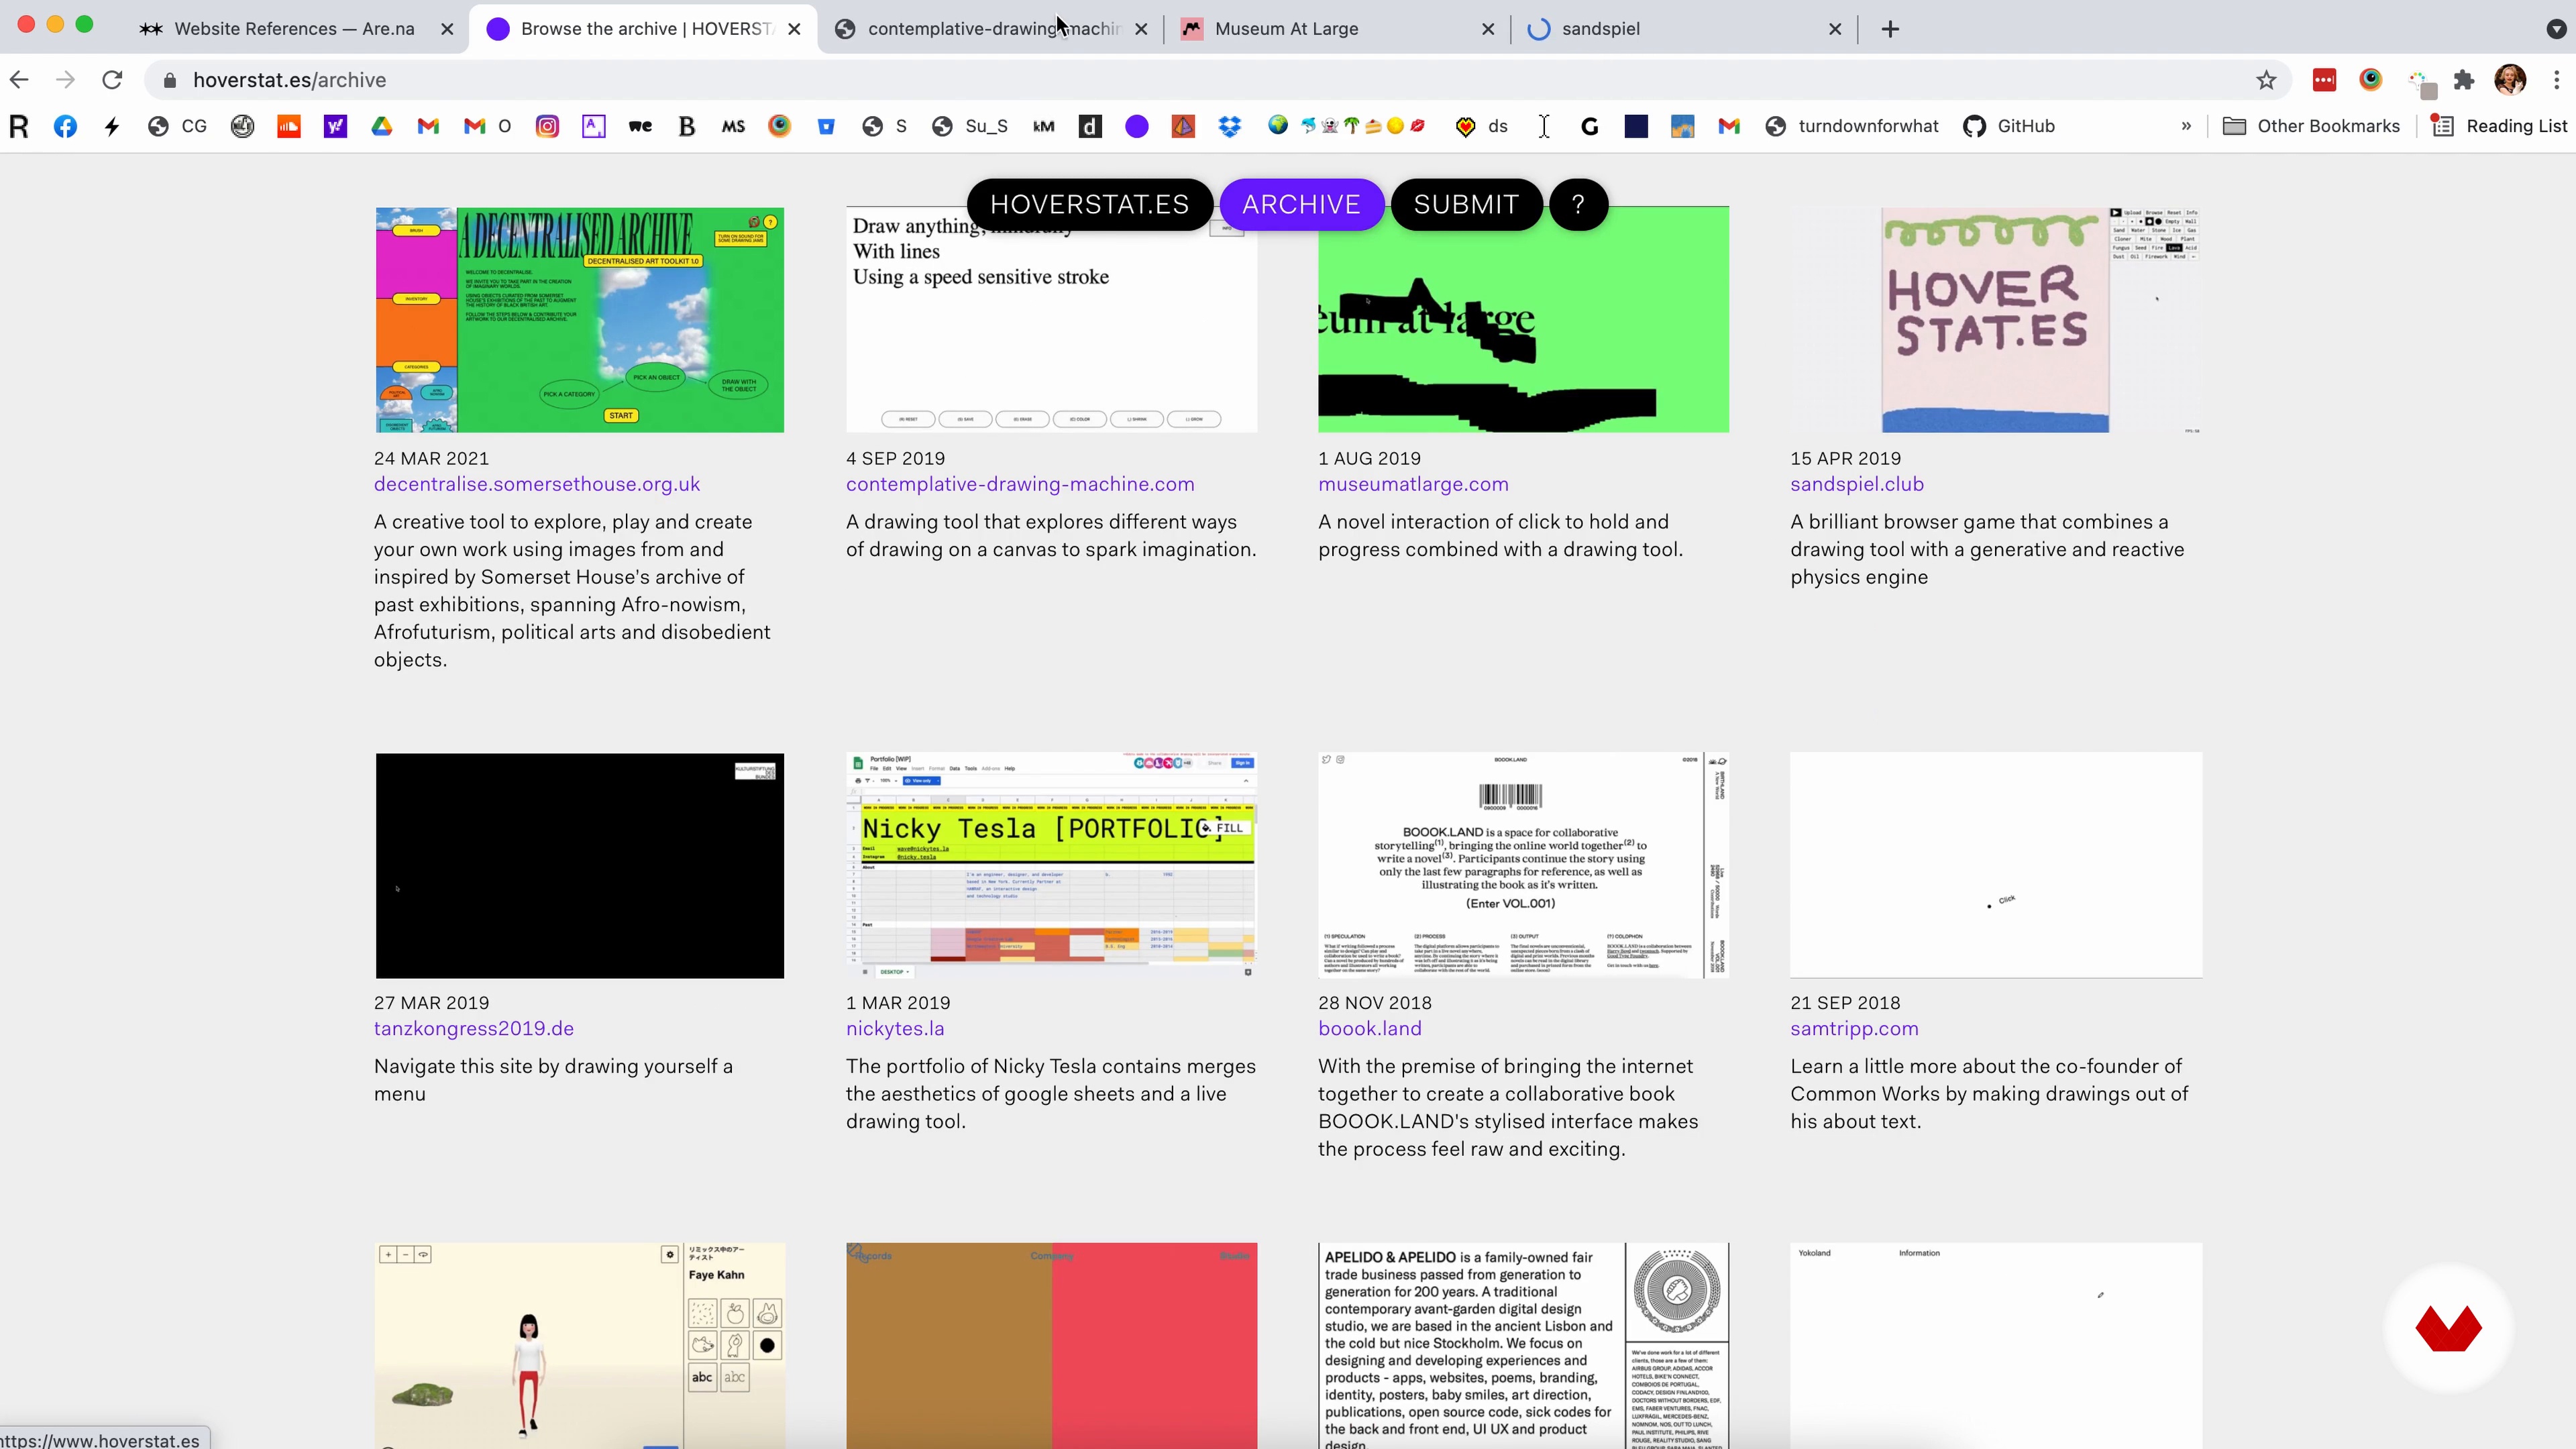Open decentralise.somersethouse.org.uk link
Image resolution: width=2576 pixels, height=1449 pixels.
click(x=537, y=484)
